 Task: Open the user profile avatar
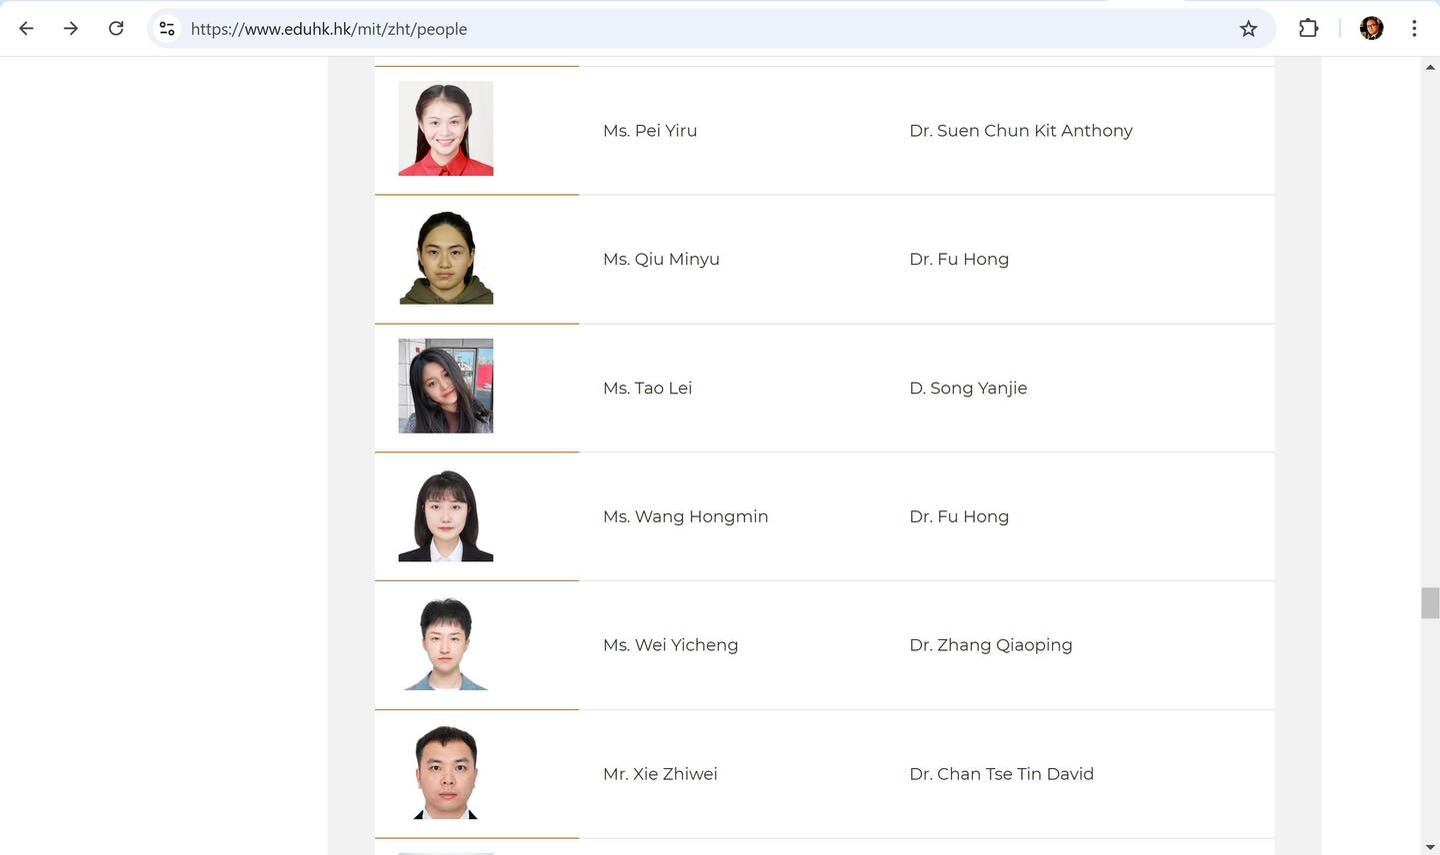click(1371, 29)
